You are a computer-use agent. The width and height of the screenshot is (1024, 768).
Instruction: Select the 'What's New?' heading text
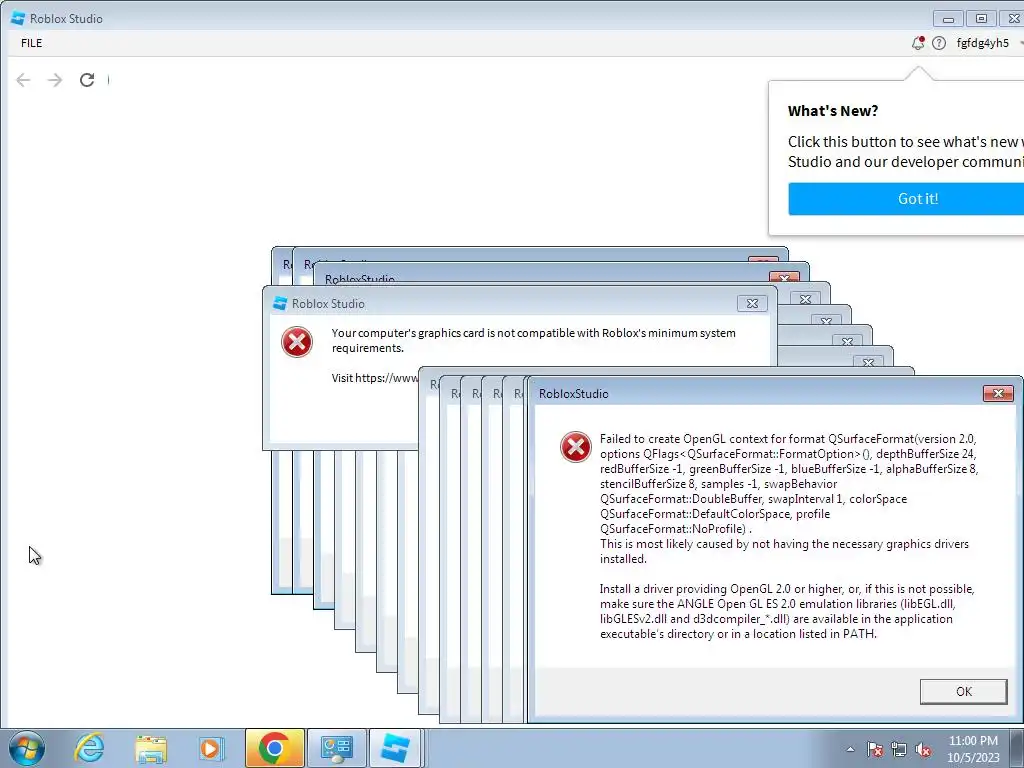pos(833,111)
